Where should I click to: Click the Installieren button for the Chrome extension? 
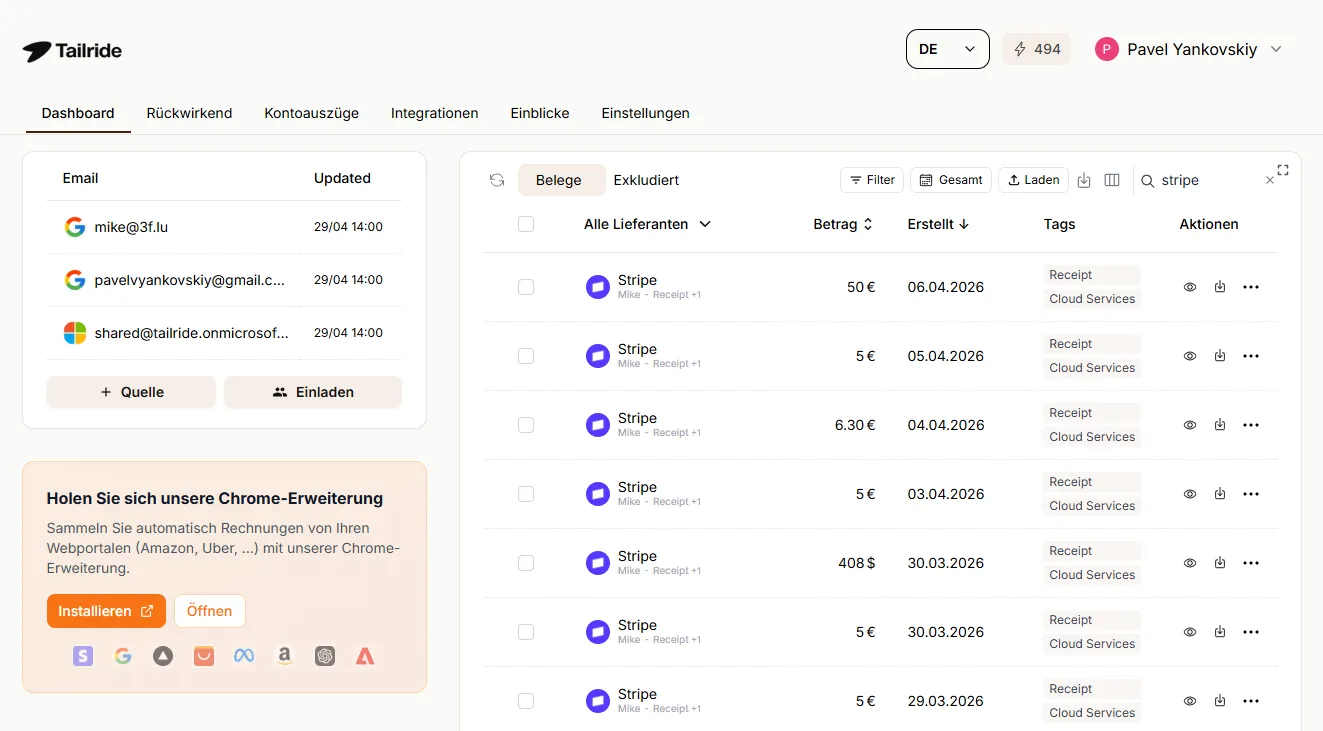click(106, 611)
